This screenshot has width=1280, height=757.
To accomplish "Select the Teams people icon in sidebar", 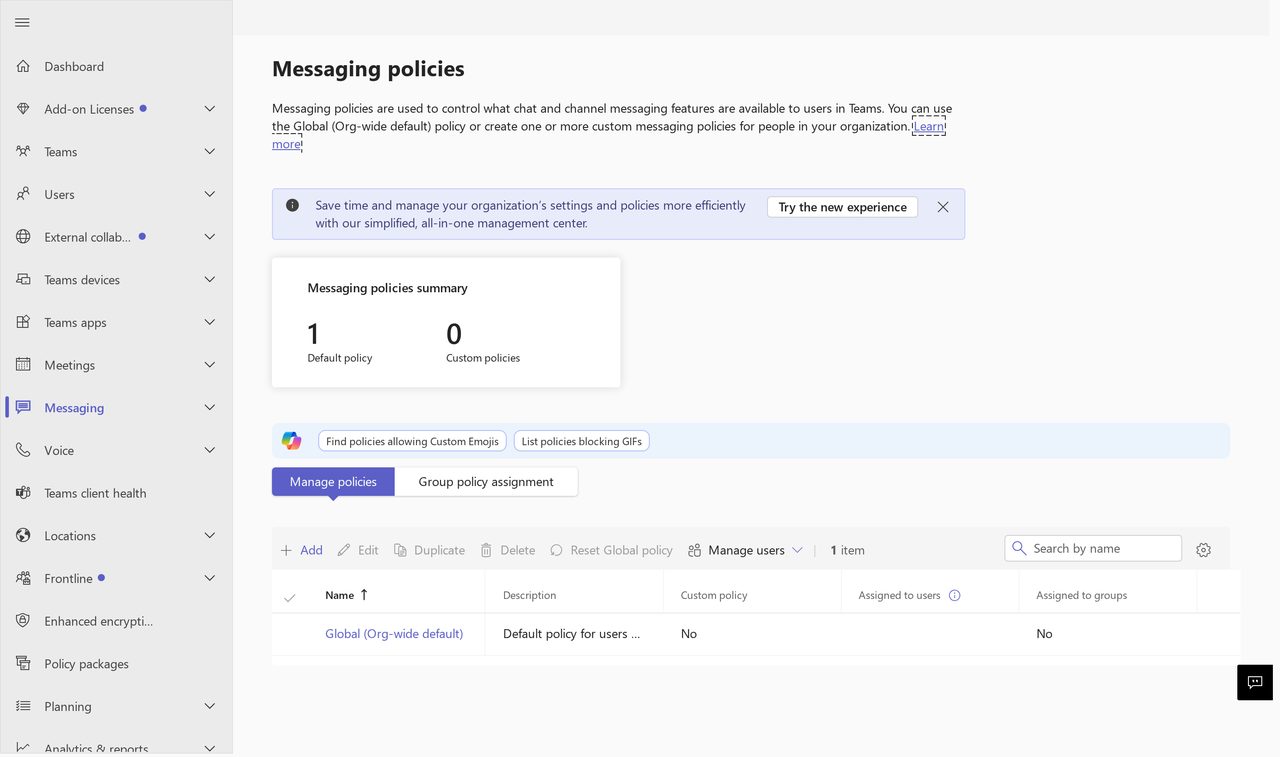I will point(23,151).
